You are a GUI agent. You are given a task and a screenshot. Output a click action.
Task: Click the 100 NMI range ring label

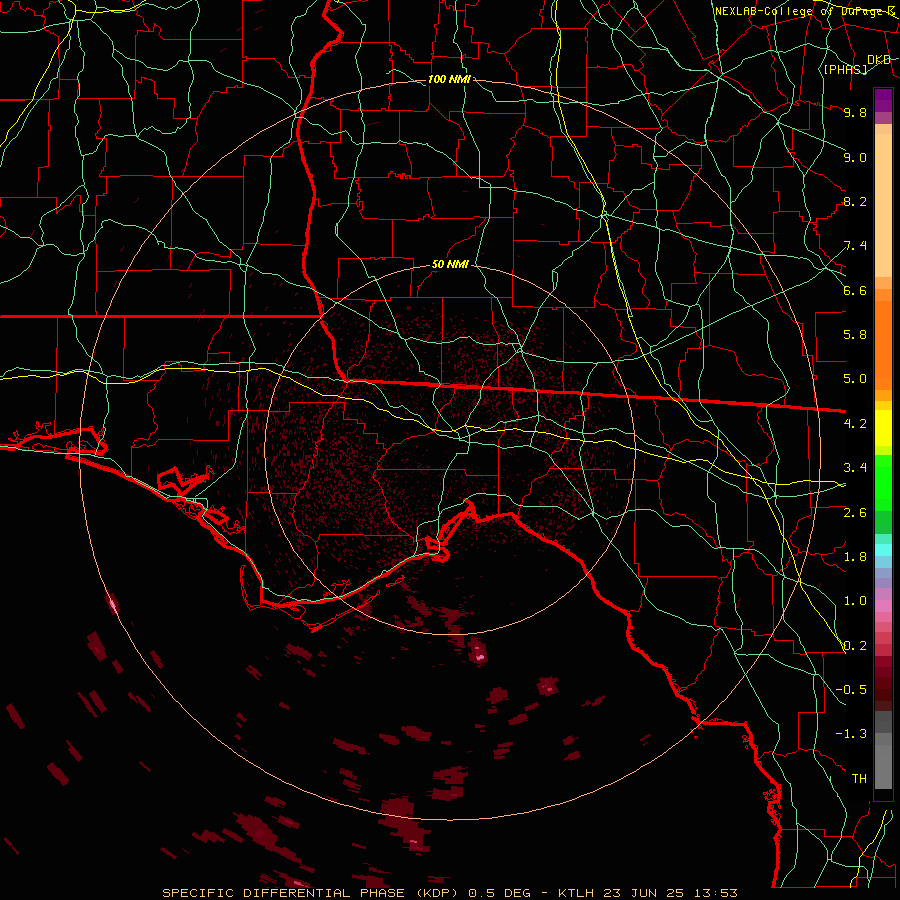(x=449, y=79)
